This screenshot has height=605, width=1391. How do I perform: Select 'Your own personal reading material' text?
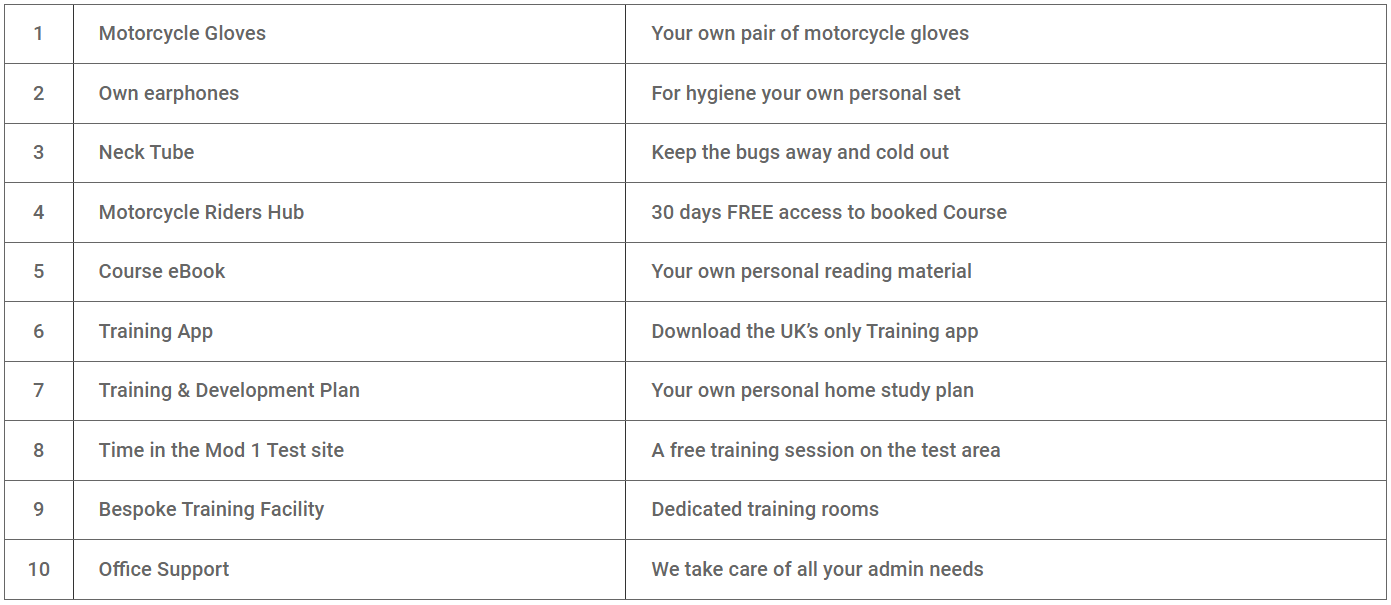point(812,271)
